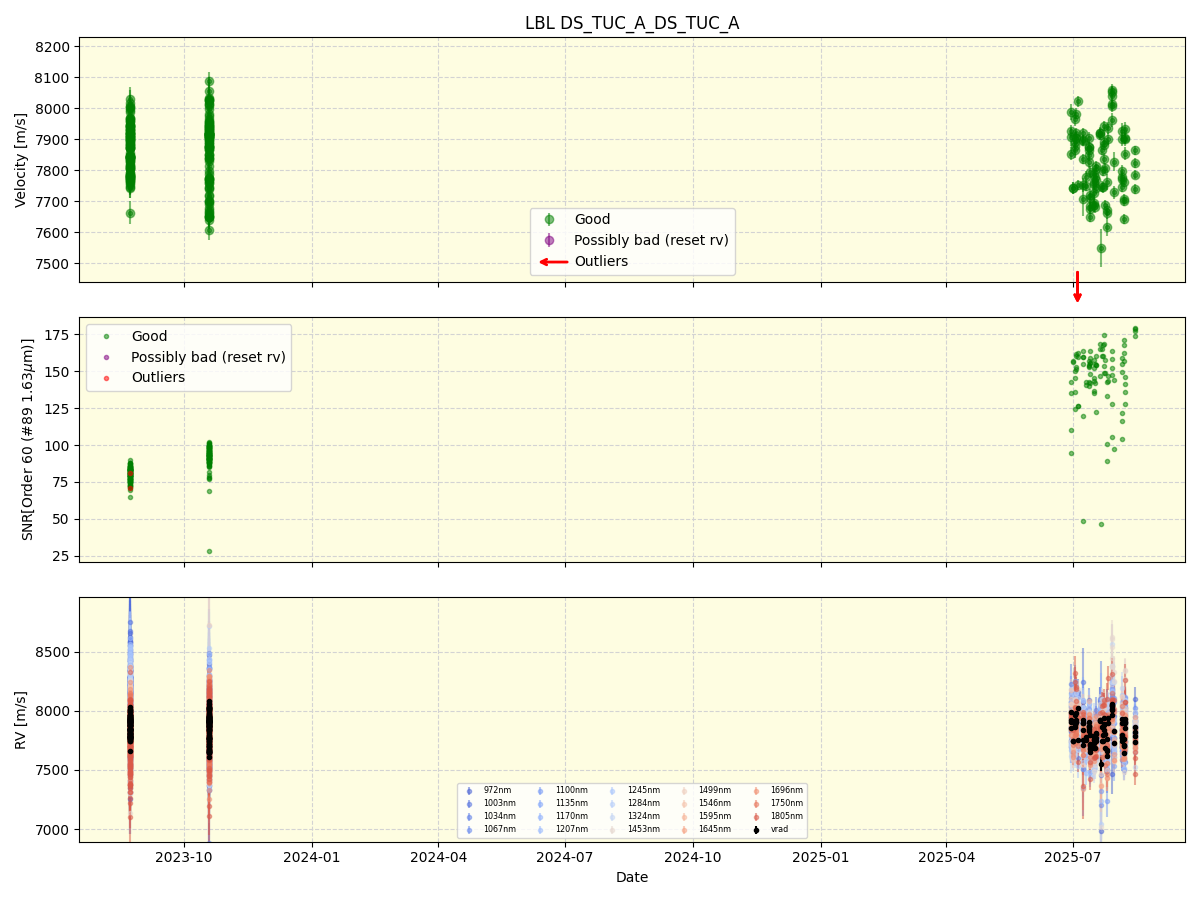1200x900 pixels.
Task: Click the green 'Good' marker in the Velocity legend
Action: 549,219
